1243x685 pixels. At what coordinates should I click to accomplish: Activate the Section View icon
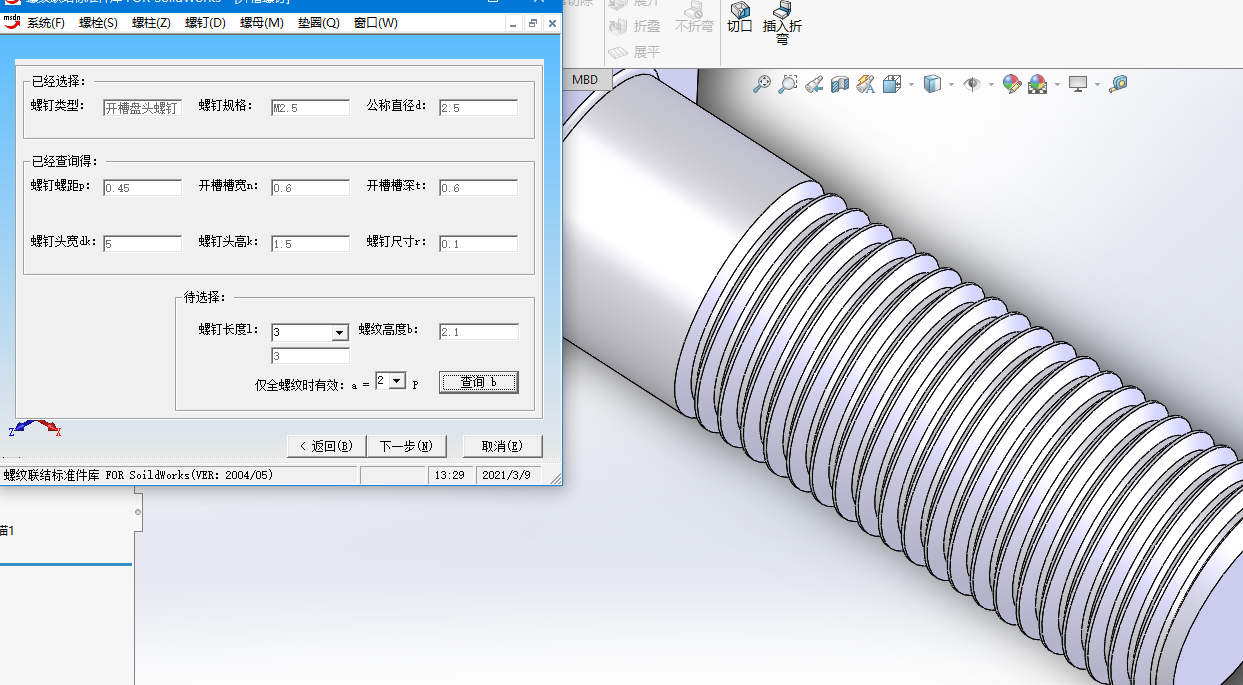[x=840, y=84]
